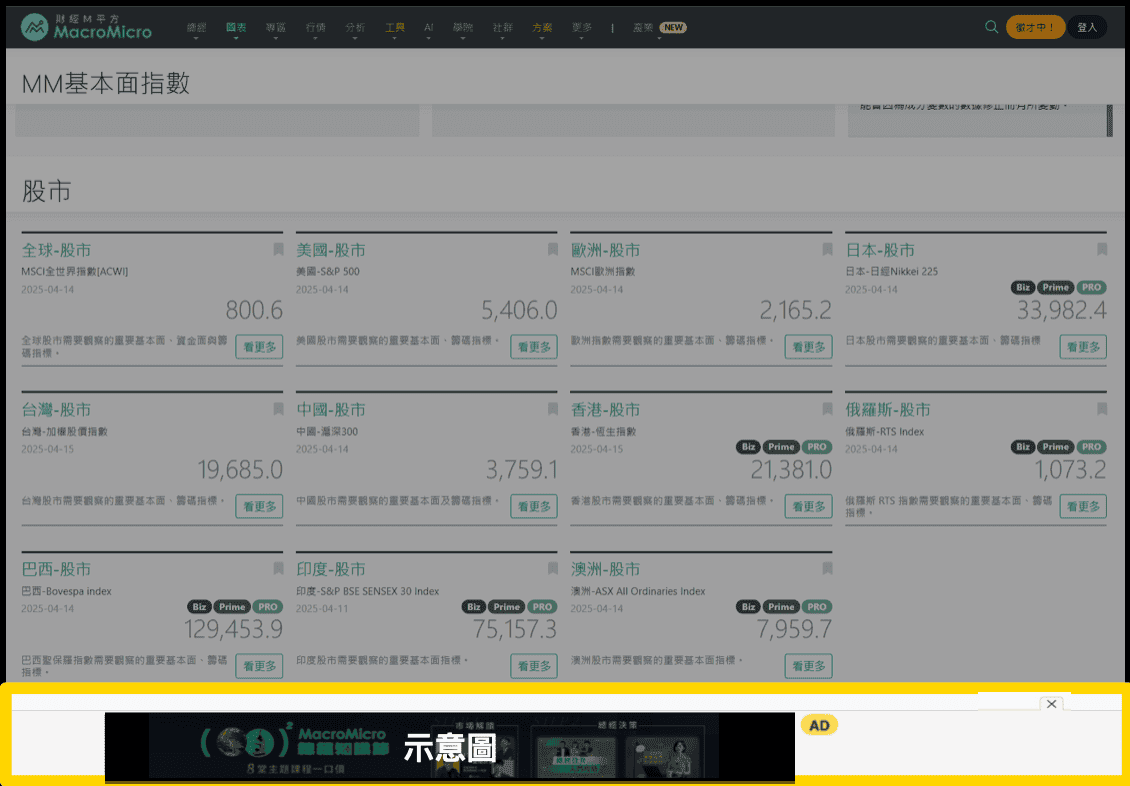Bookmark the 美國-股市 card

[553, 249]
